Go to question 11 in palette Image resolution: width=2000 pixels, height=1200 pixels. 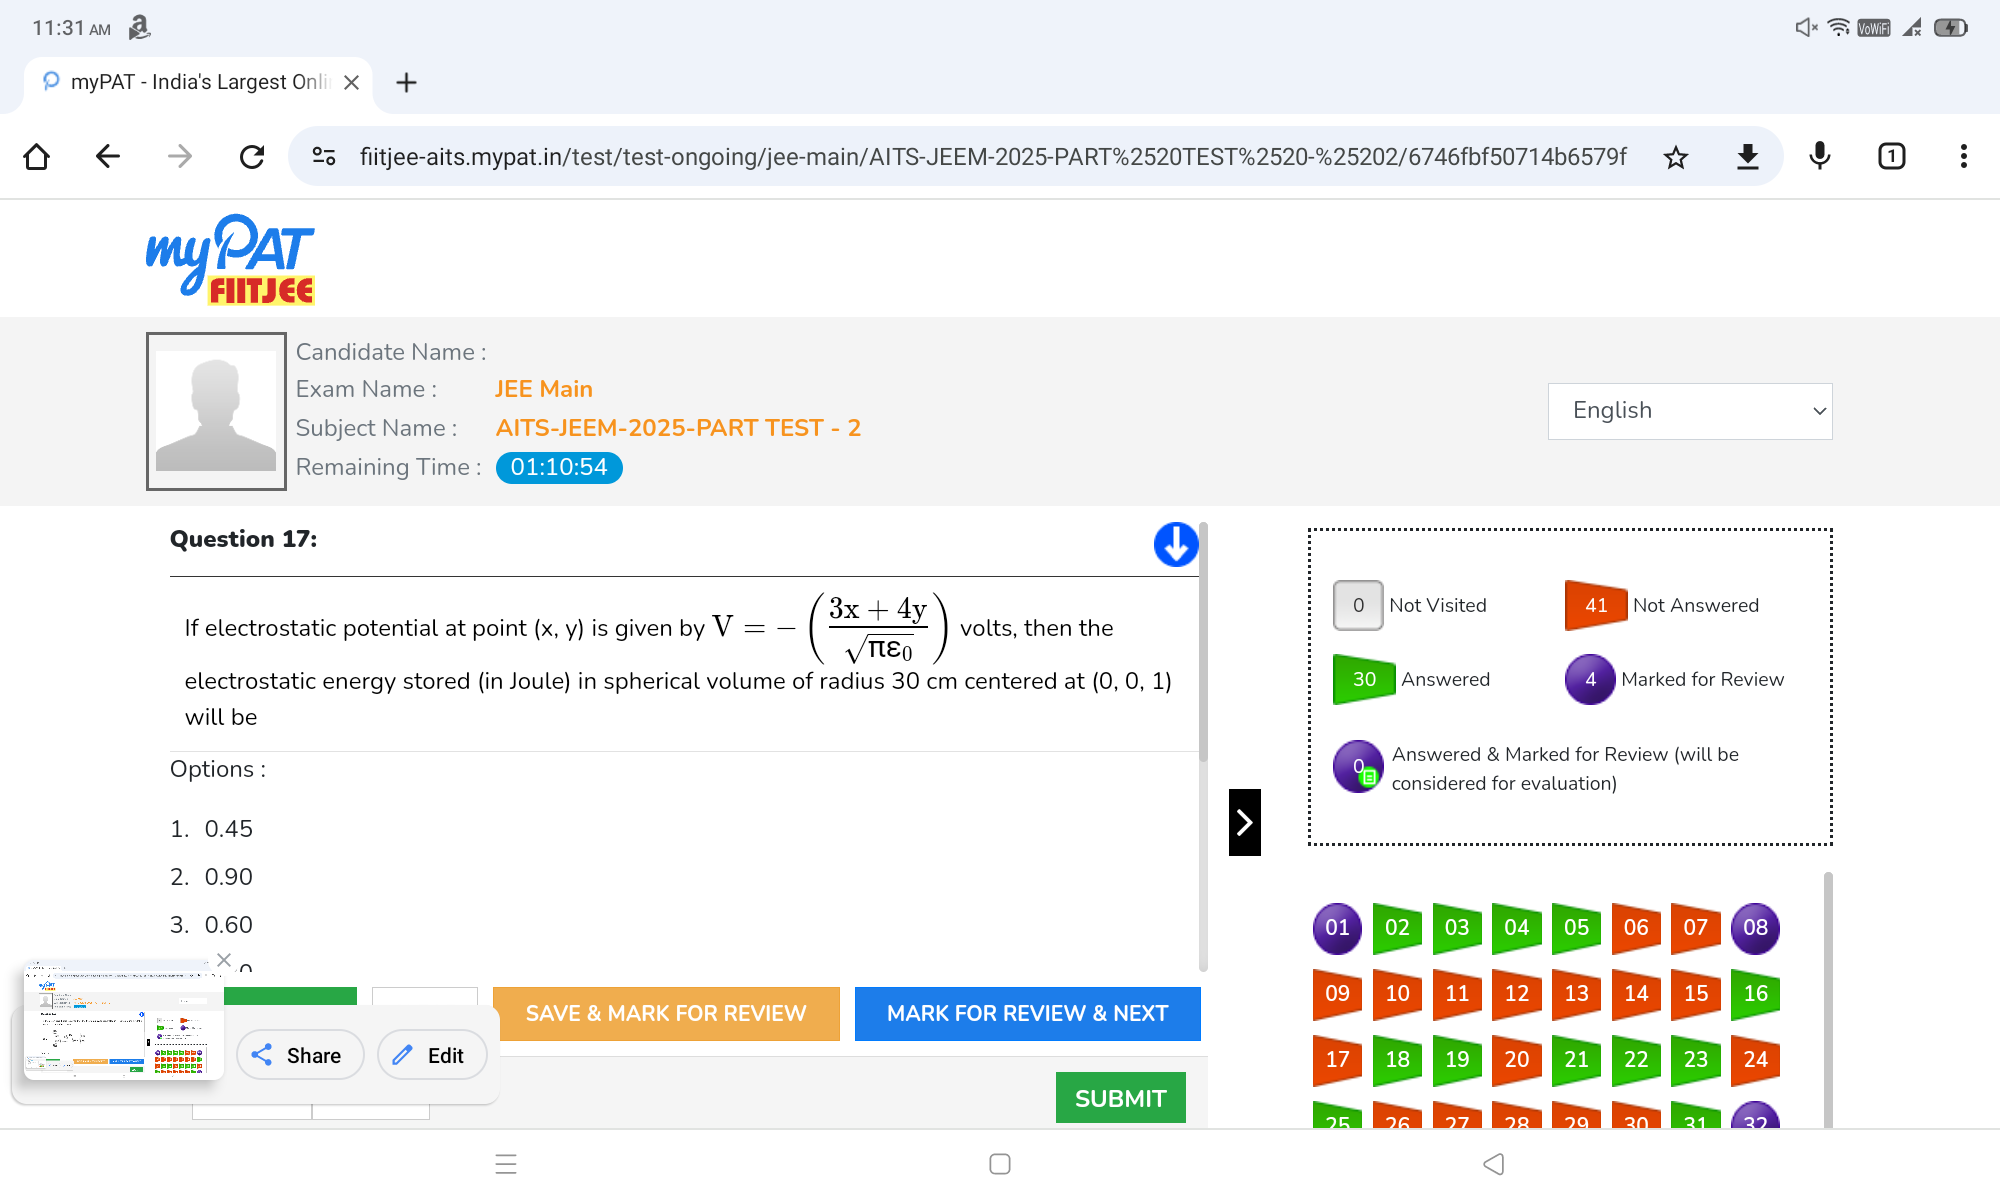click(1457, 994)
